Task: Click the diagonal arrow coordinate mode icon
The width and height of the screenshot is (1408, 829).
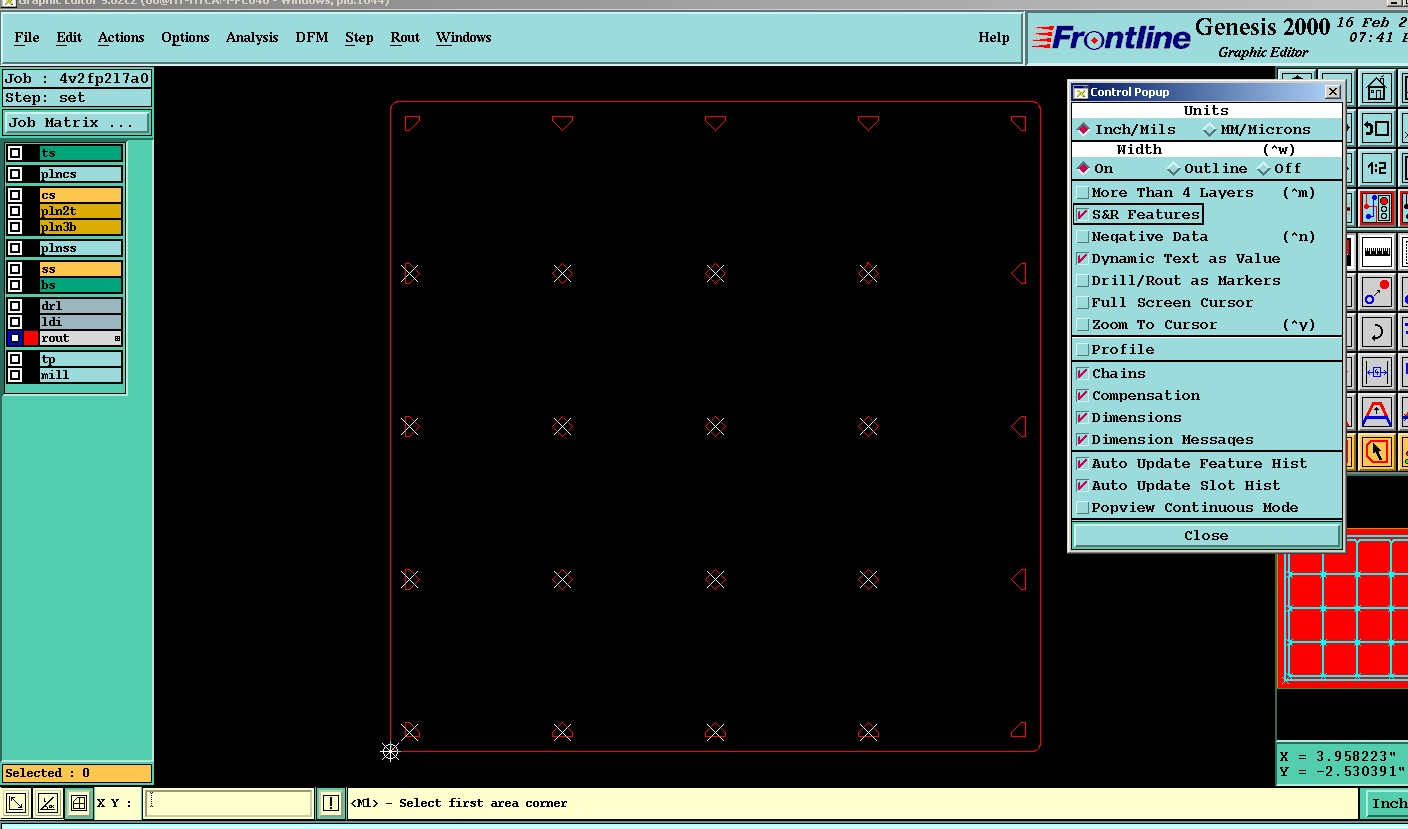Action: pyautogui.click(x=16, y=803)
